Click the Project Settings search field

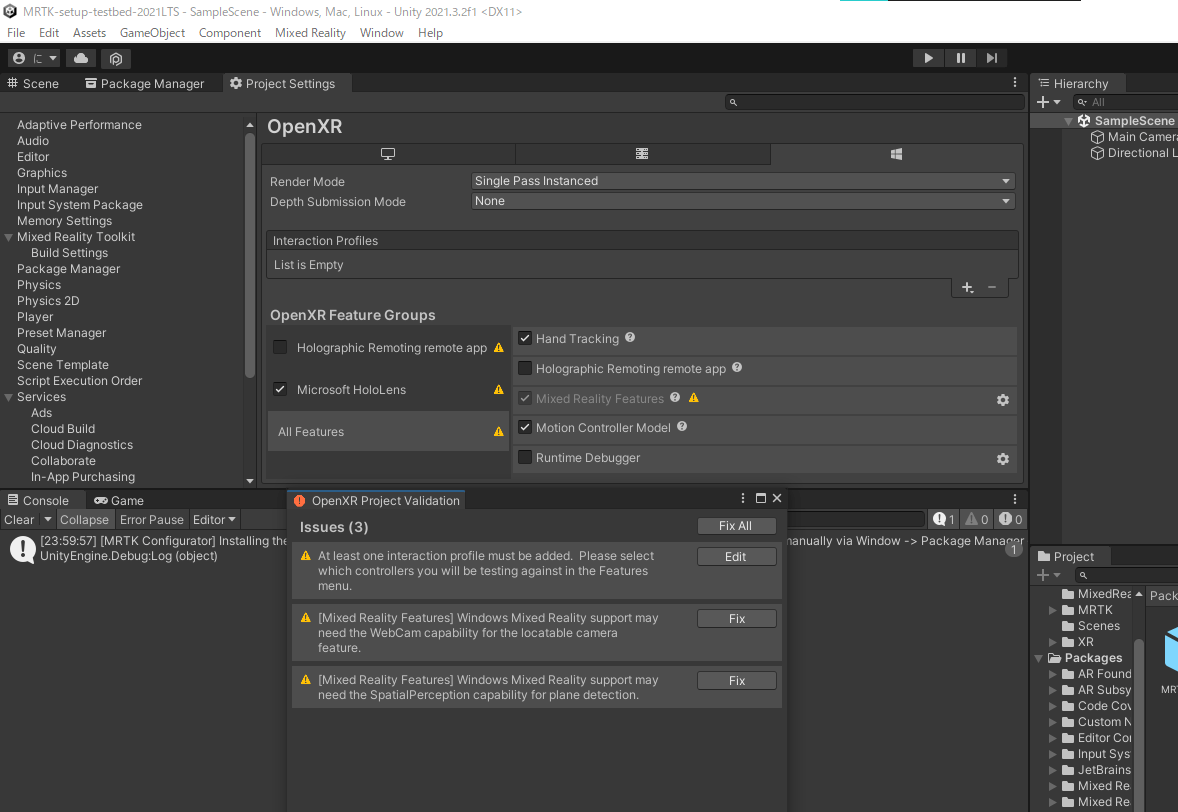pyautogui.click(x=874, y=102)
